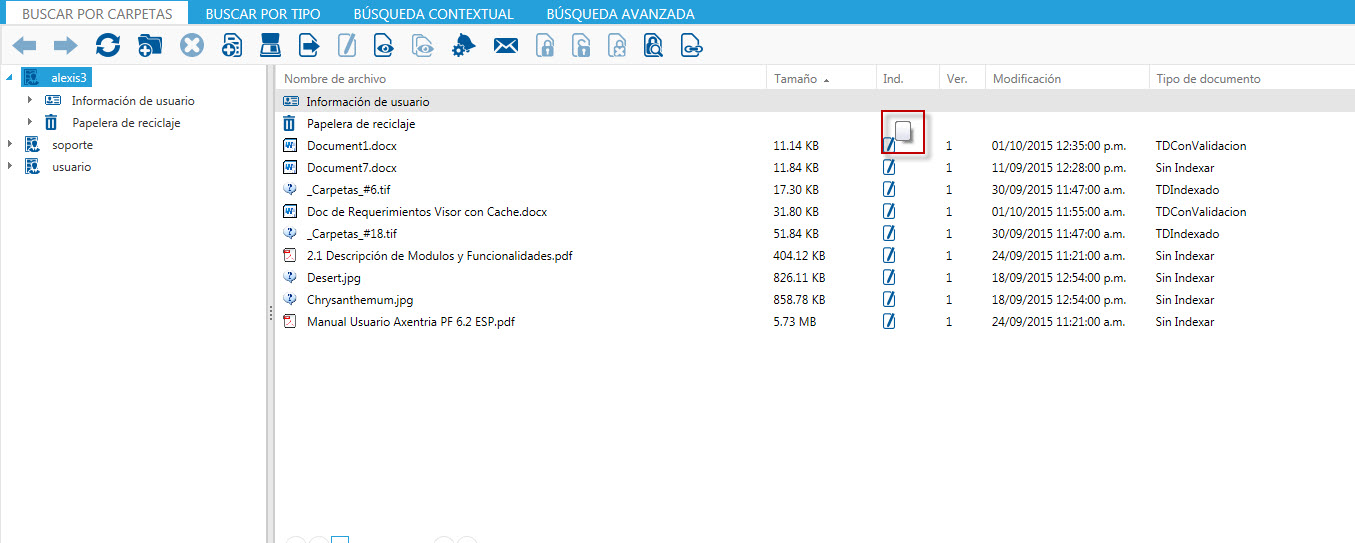
Task: Go back with the left arrow icon
Action: click(x=24, y=45)
